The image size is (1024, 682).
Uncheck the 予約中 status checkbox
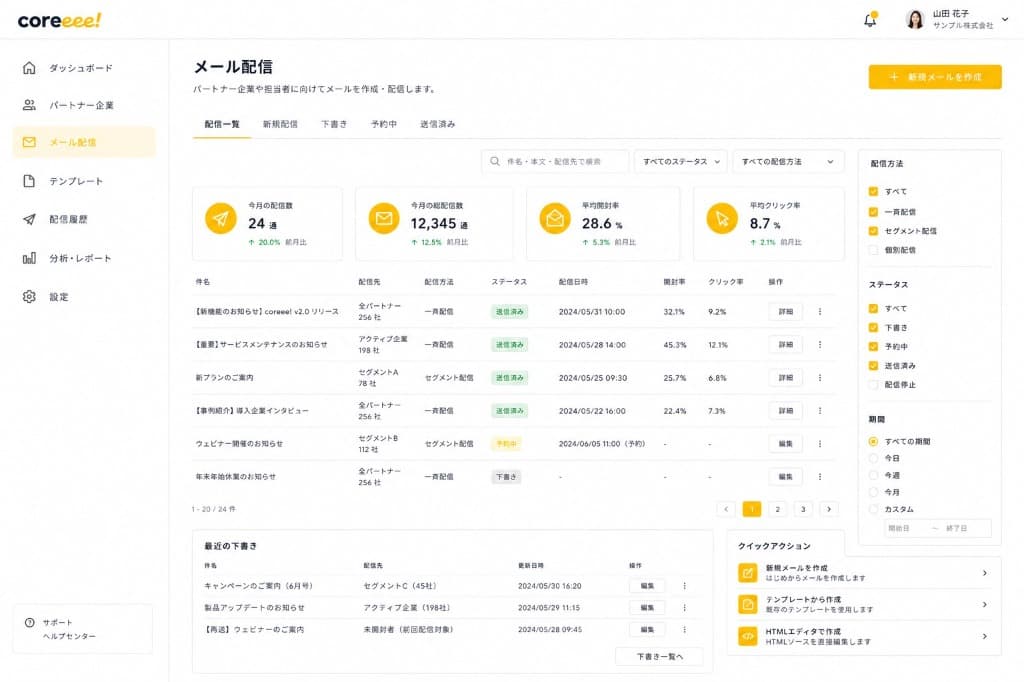click(873, 346)
